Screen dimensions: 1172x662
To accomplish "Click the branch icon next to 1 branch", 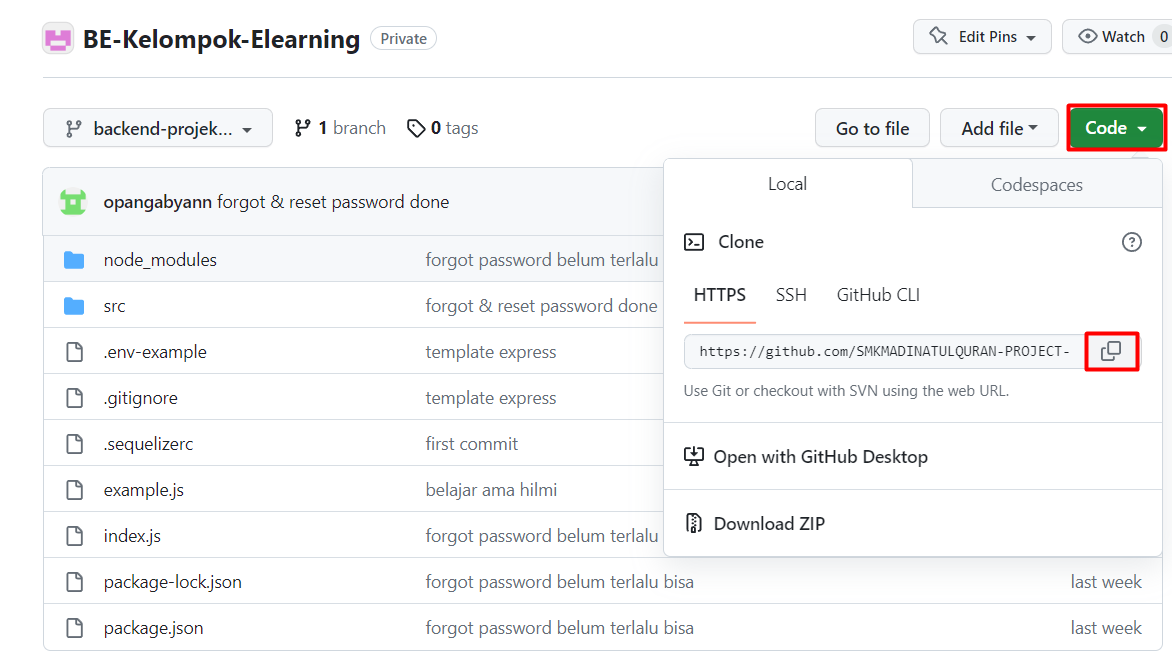I will point(302,129).
